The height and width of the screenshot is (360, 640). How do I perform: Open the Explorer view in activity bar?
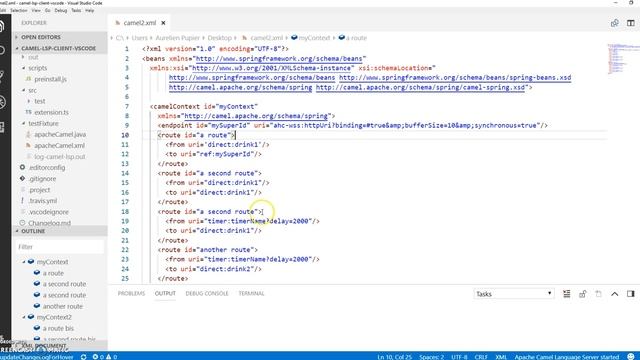click(2, 26)
